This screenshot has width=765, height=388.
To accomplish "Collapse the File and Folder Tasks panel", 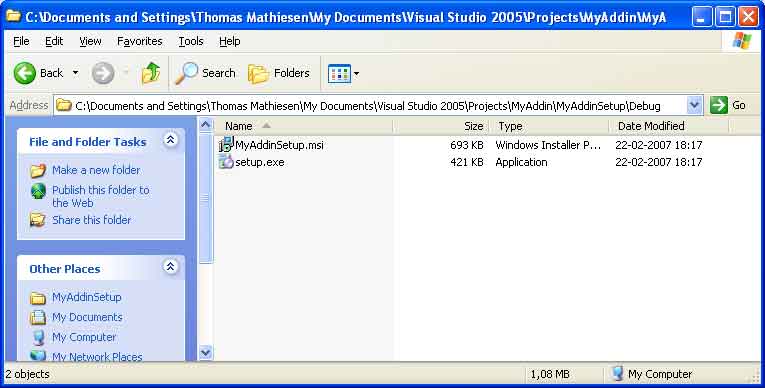I will 170,140.
